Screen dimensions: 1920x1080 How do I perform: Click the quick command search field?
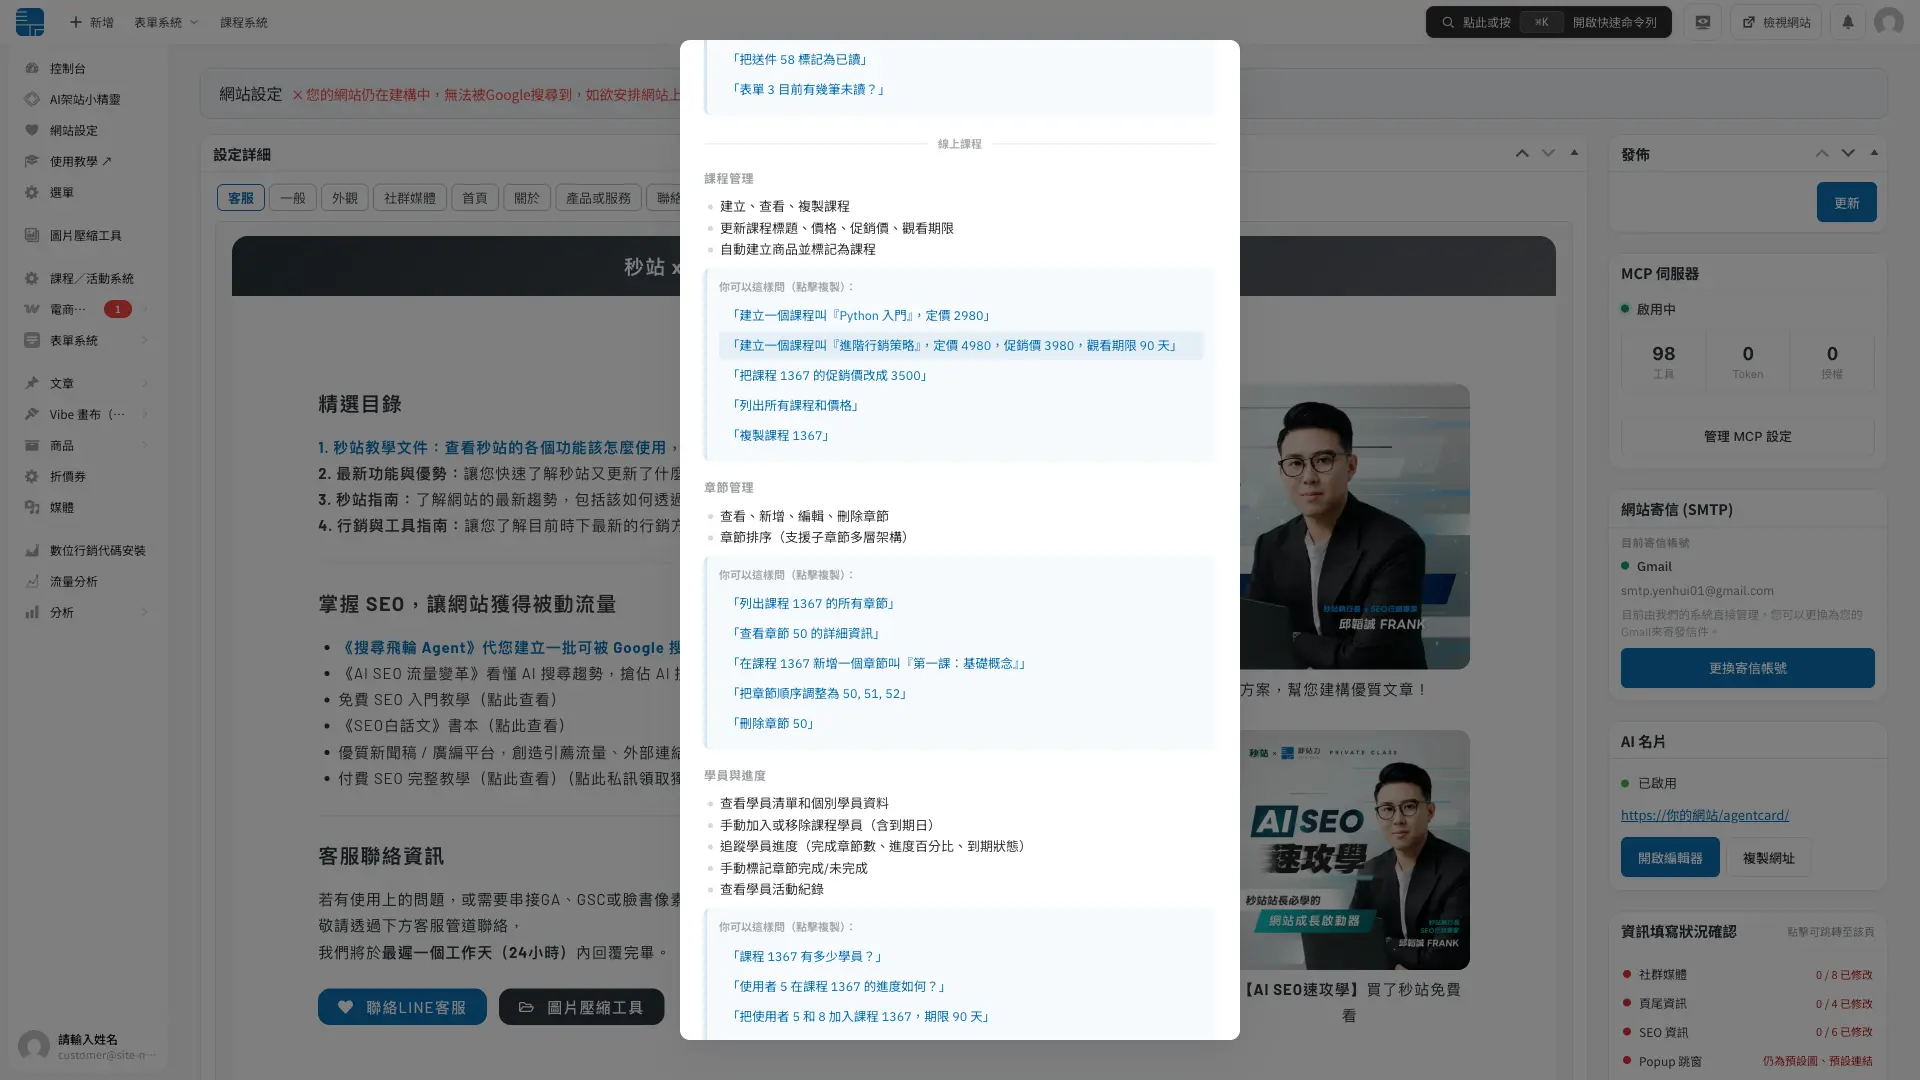[x=1548, y=22]
